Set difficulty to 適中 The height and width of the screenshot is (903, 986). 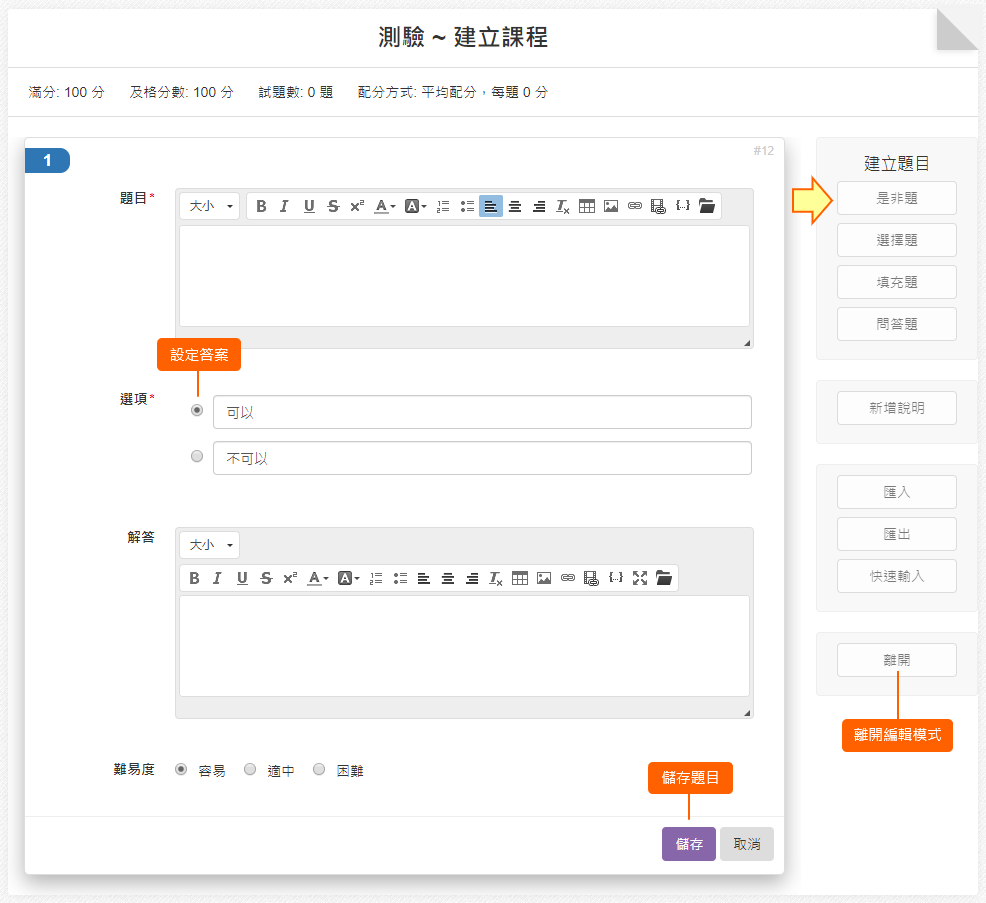[250, 770]
